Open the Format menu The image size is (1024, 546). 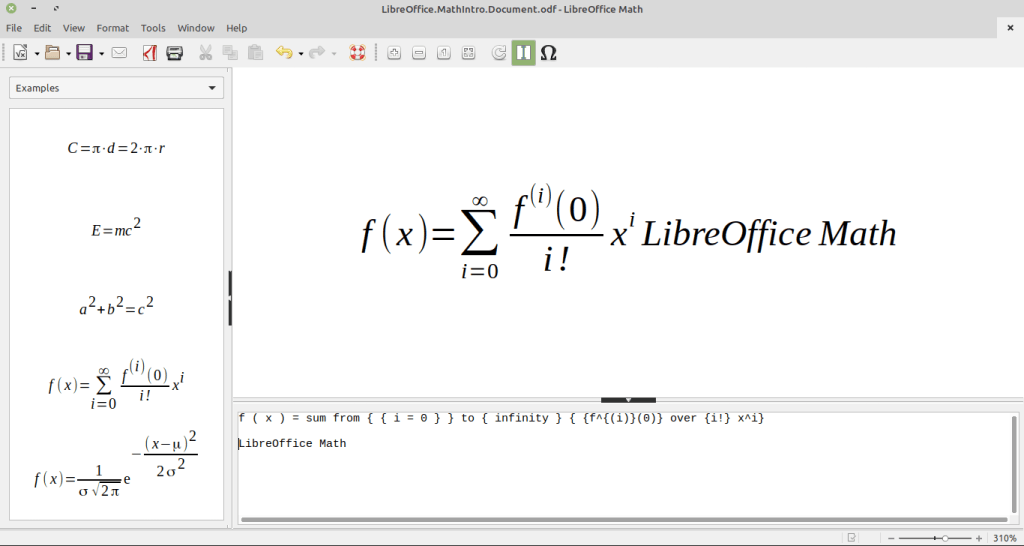point(113,28)
